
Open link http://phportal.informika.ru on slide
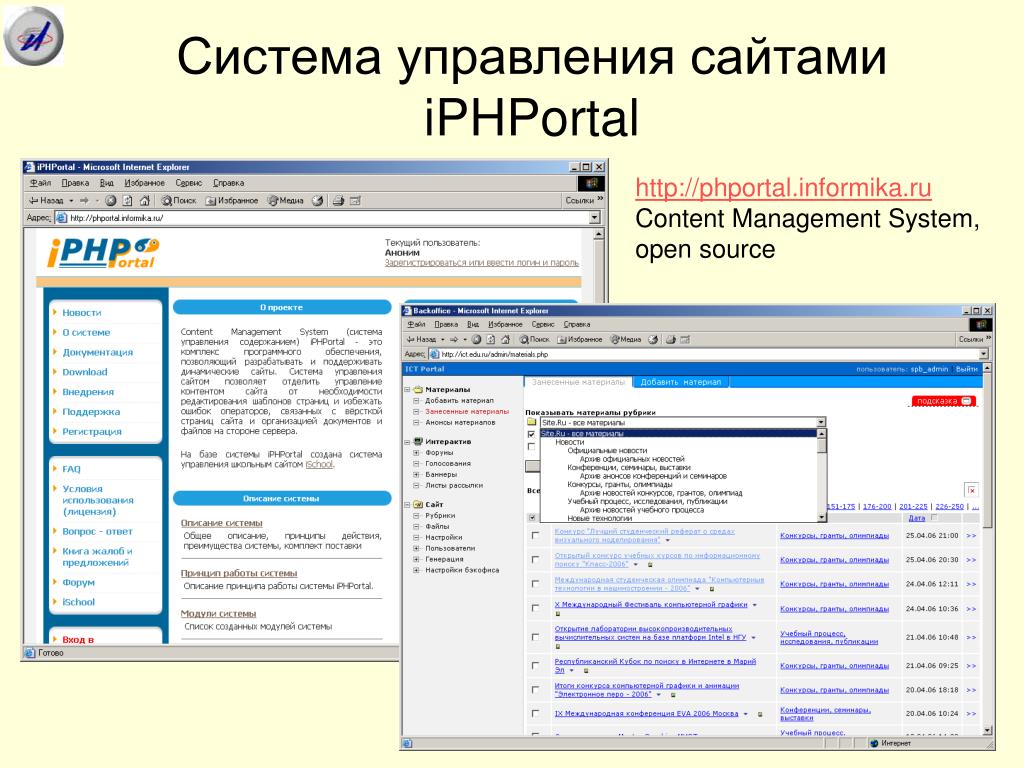(783, 188)
